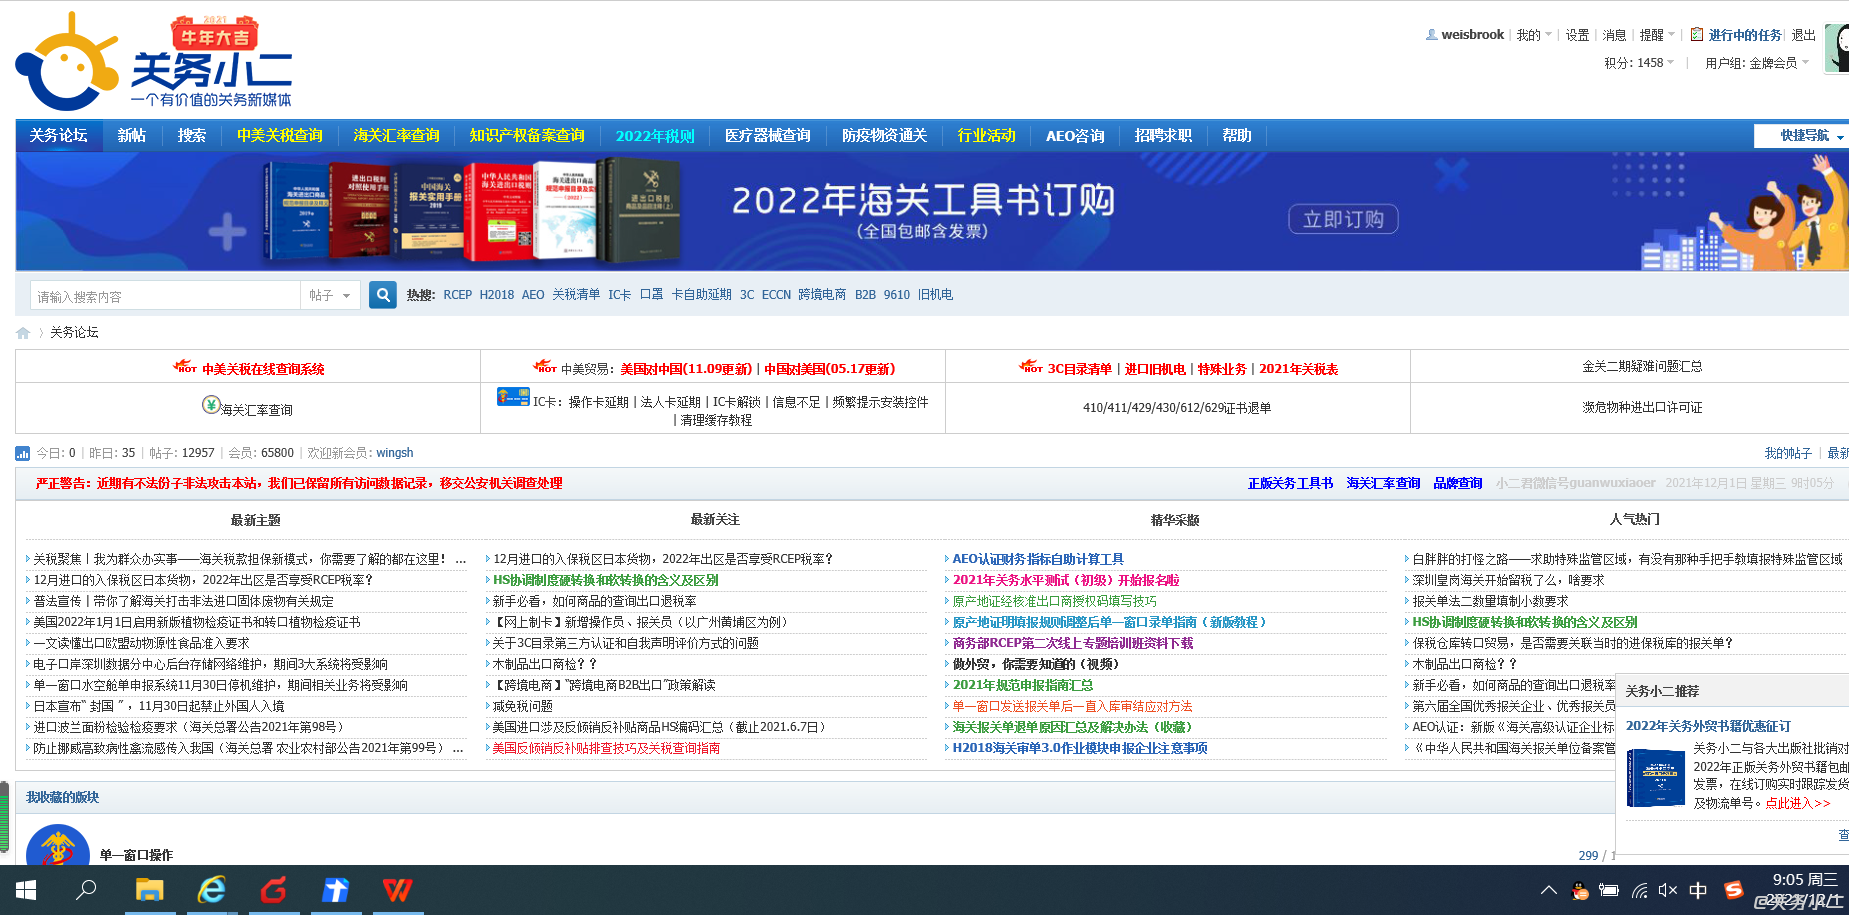Open the Windows Start menu
The height and width of the screenshot is (915, 1849).
[26, 890]
